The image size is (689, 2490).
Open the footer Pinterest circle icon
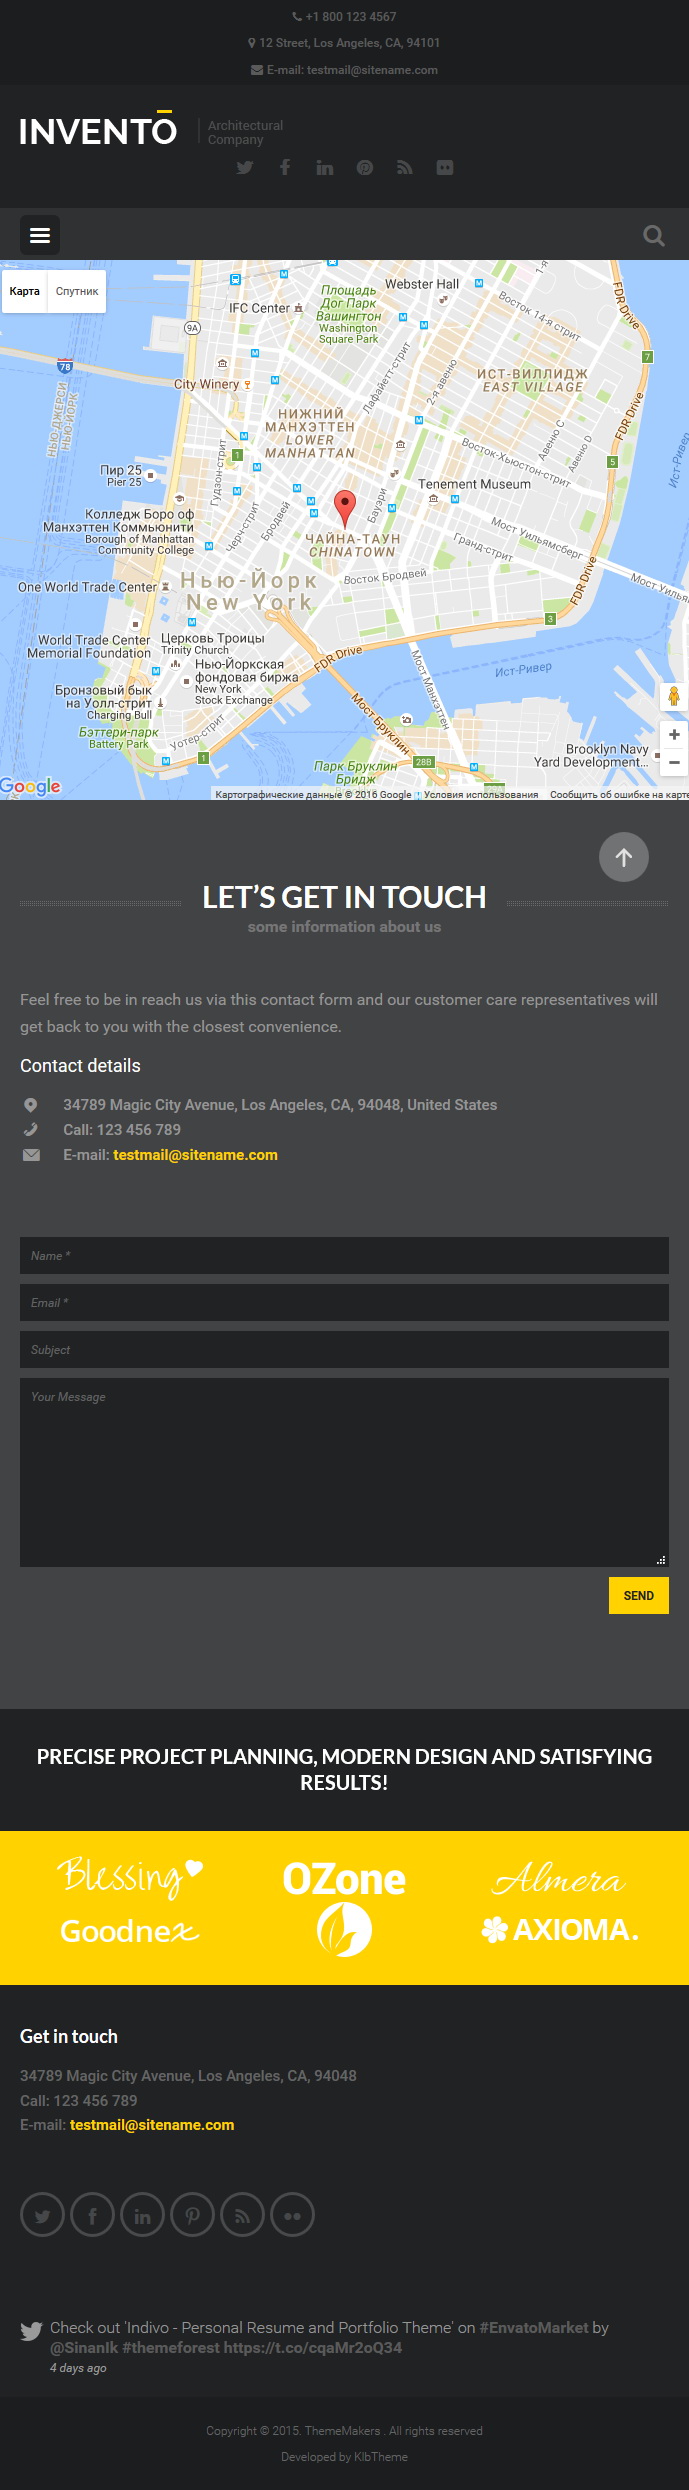click(192, 2215)
